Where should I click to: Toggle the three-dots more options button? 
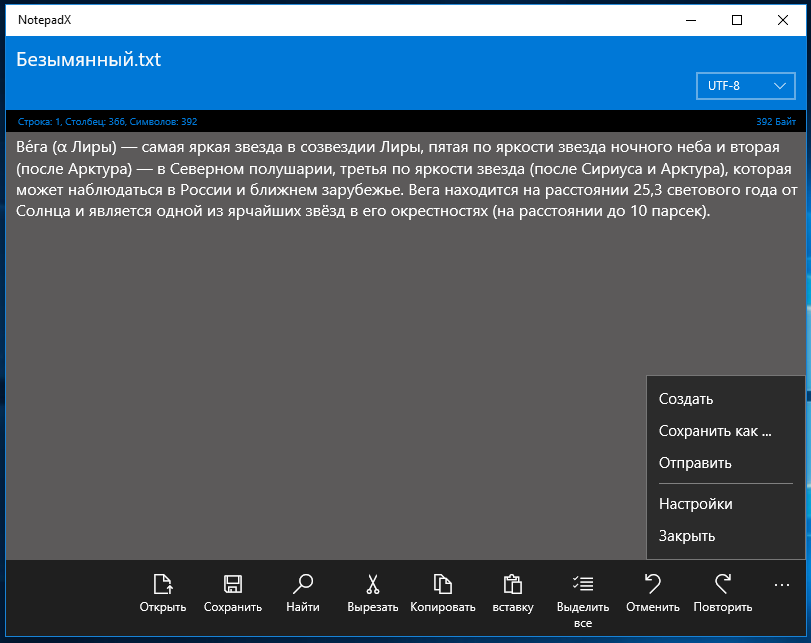click(x=782, y=586)
